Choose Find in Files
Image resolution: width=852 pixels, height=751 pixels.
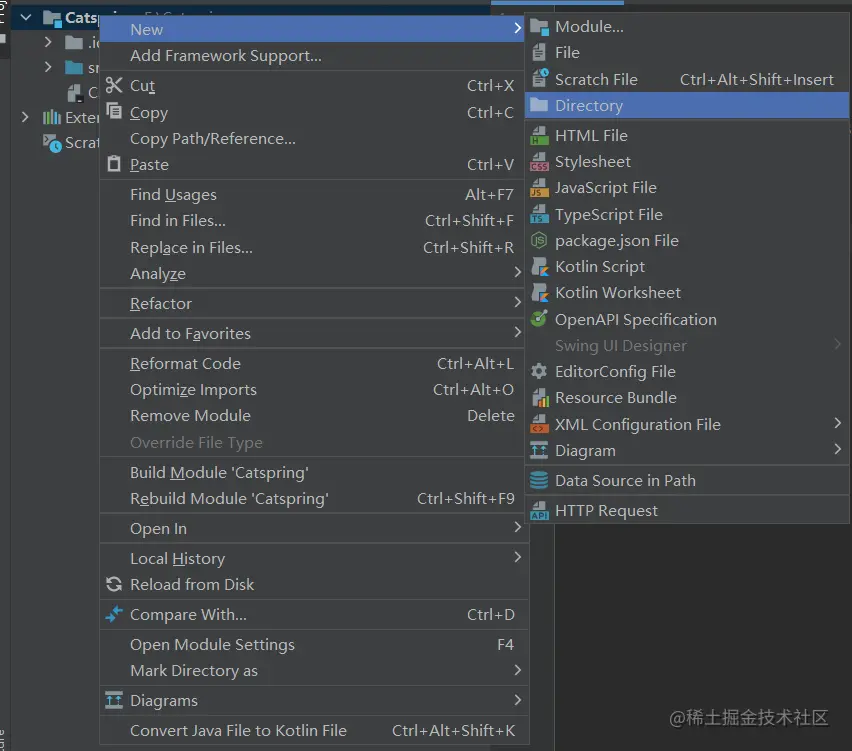(x=314, y=221)
